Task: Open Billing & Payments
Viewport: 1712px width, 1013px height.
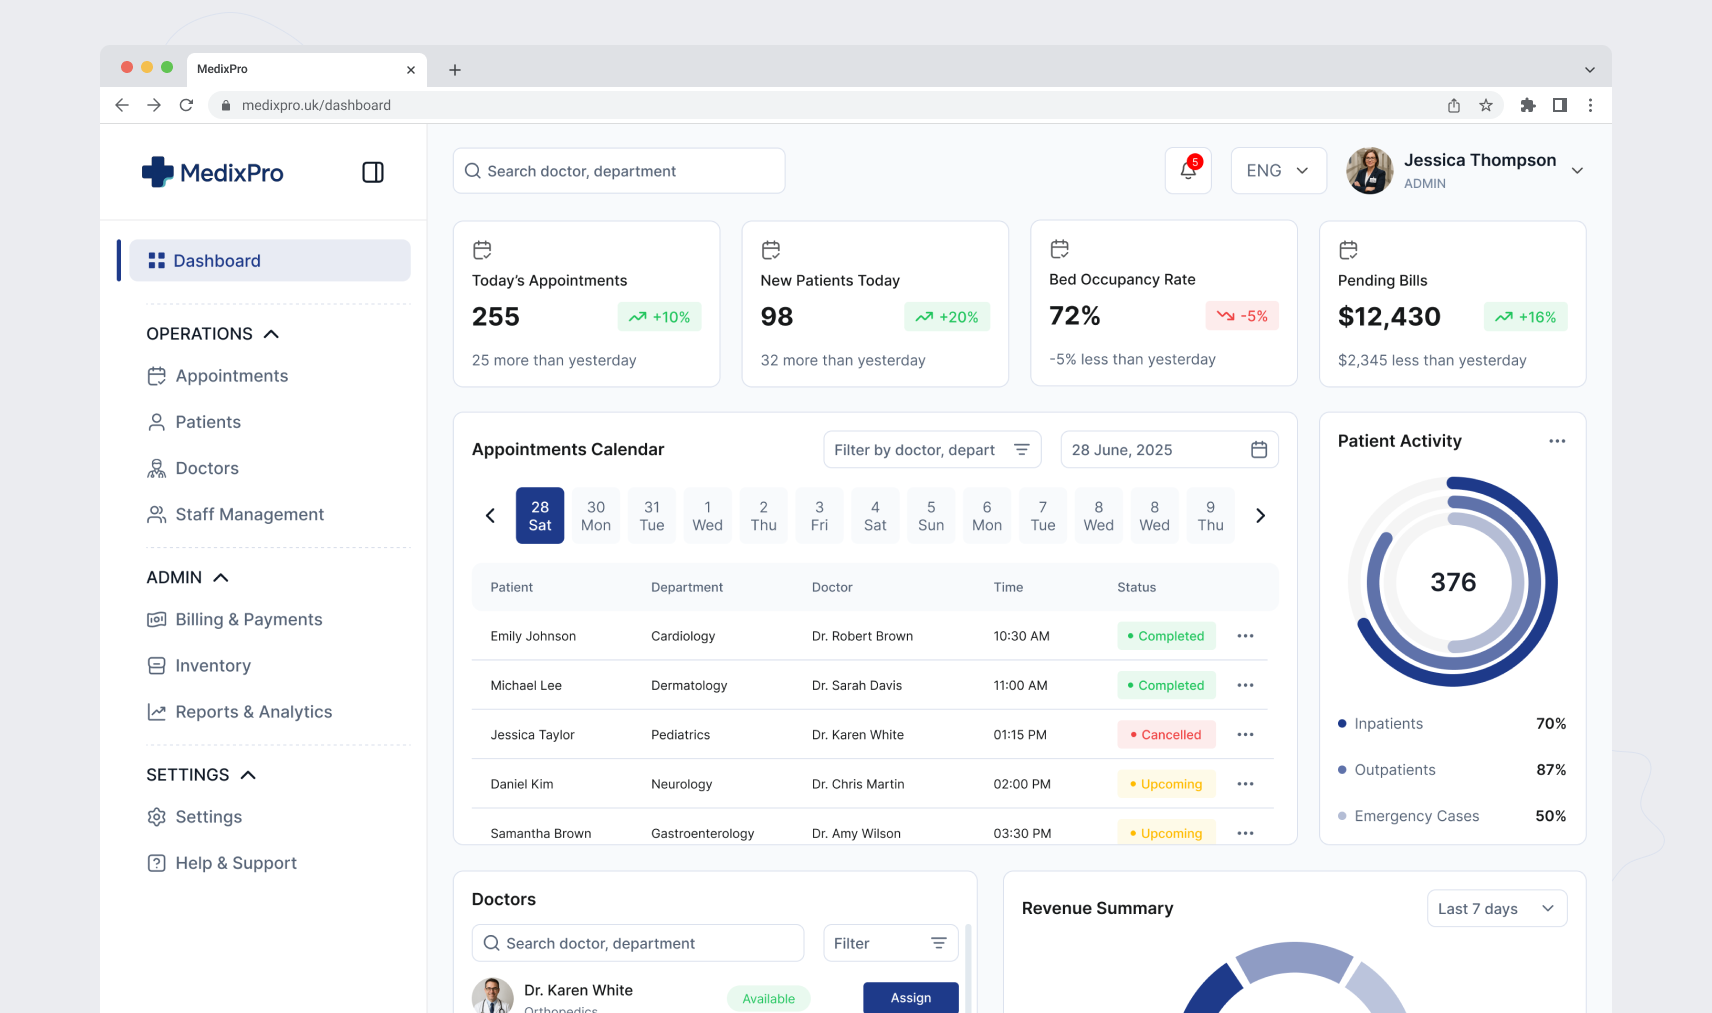Action: (x=248, y=619)
